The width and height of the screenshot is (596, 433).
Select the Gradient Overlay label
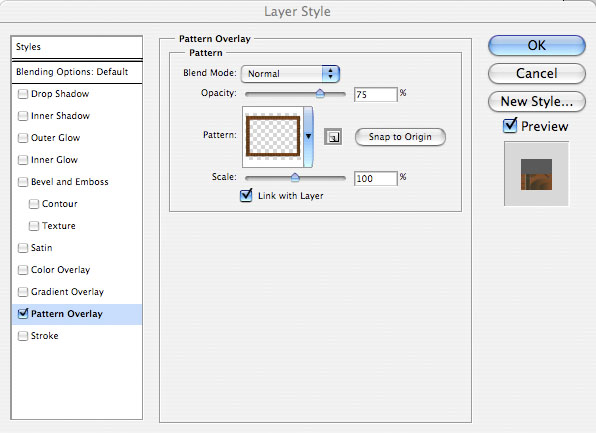tap(67, 292)
